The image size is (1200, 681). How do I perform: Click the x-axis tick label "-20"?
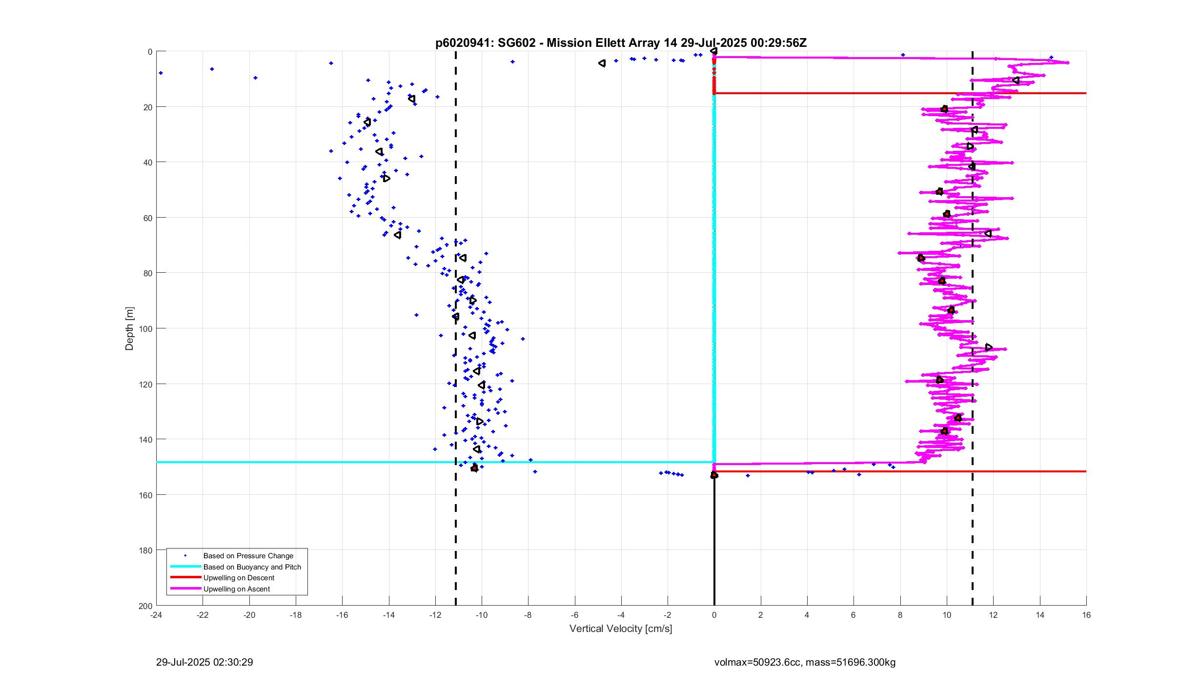click(x=249, y=615)
